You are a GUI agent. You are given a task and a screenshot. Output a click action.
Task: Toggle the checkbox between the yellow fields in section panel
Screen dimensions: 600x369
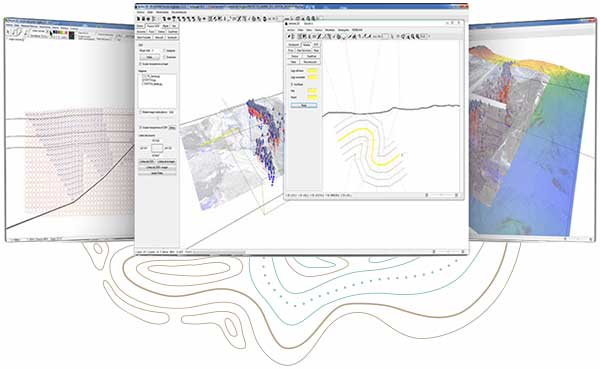click(292, 84)
